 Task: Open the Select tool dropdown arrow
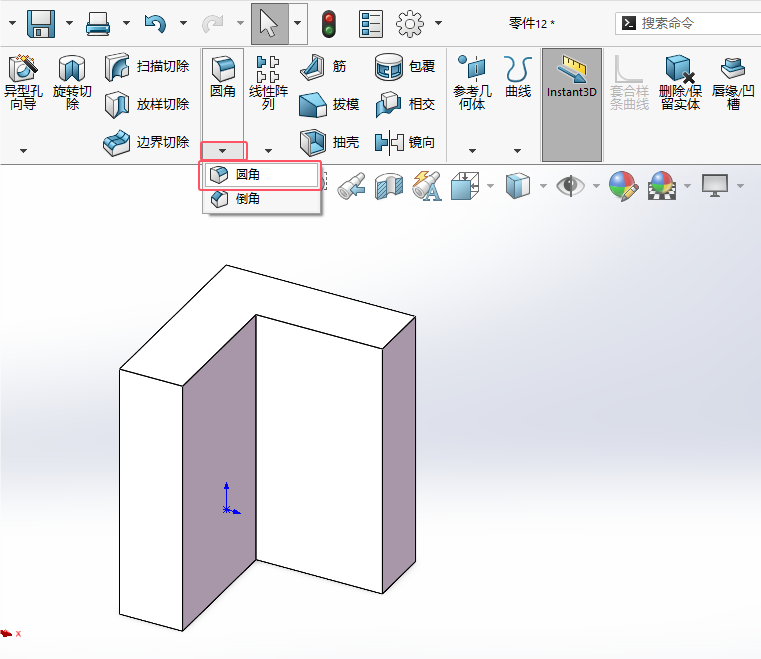tap(298, 23)
